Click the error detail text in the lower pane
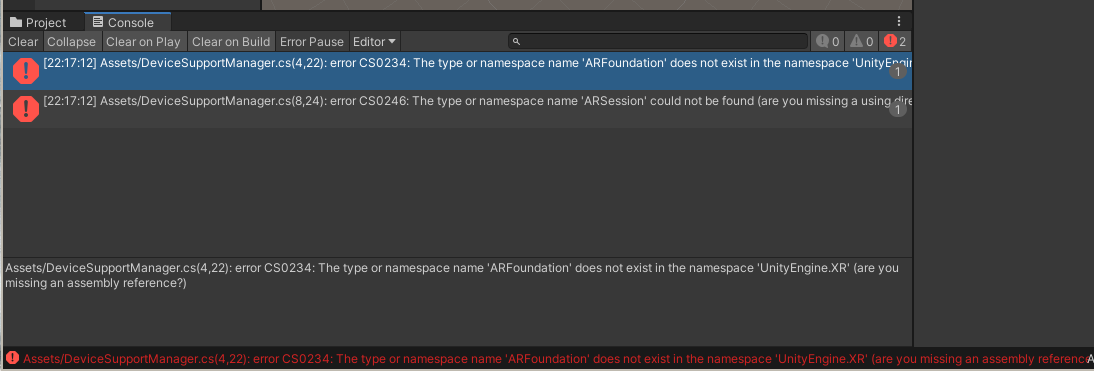This screenshot has width=1094, height=371. coord(451,275)
